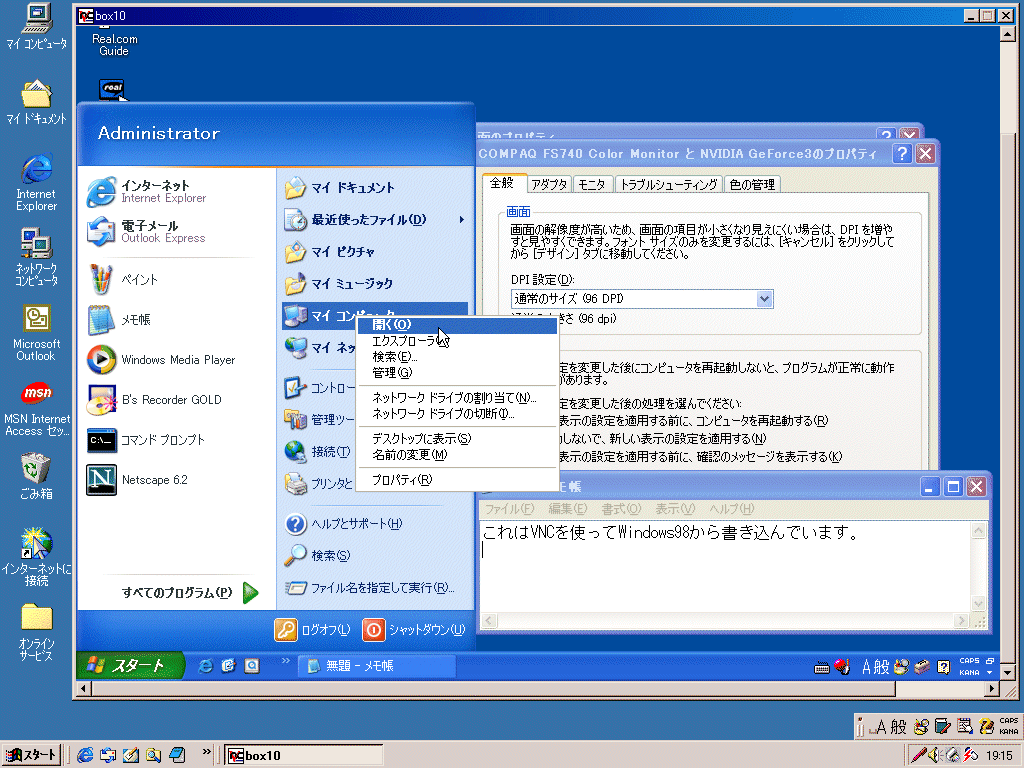Choose プロパティ(R) in the context menu

click(x=457, y=480)
